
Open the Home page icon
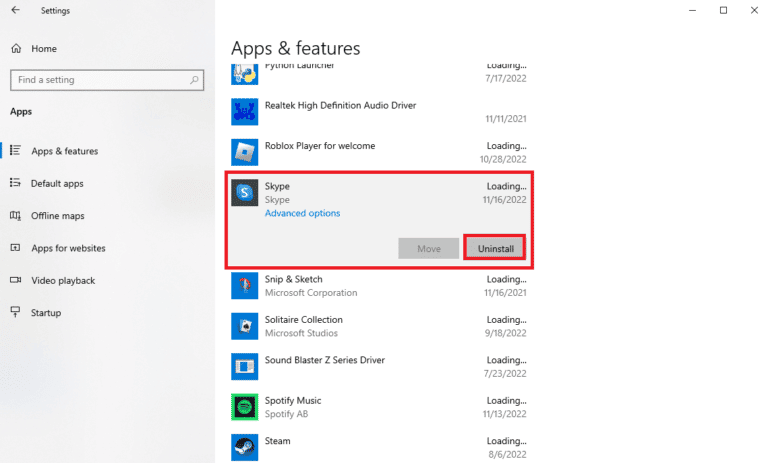coord(16,49)
